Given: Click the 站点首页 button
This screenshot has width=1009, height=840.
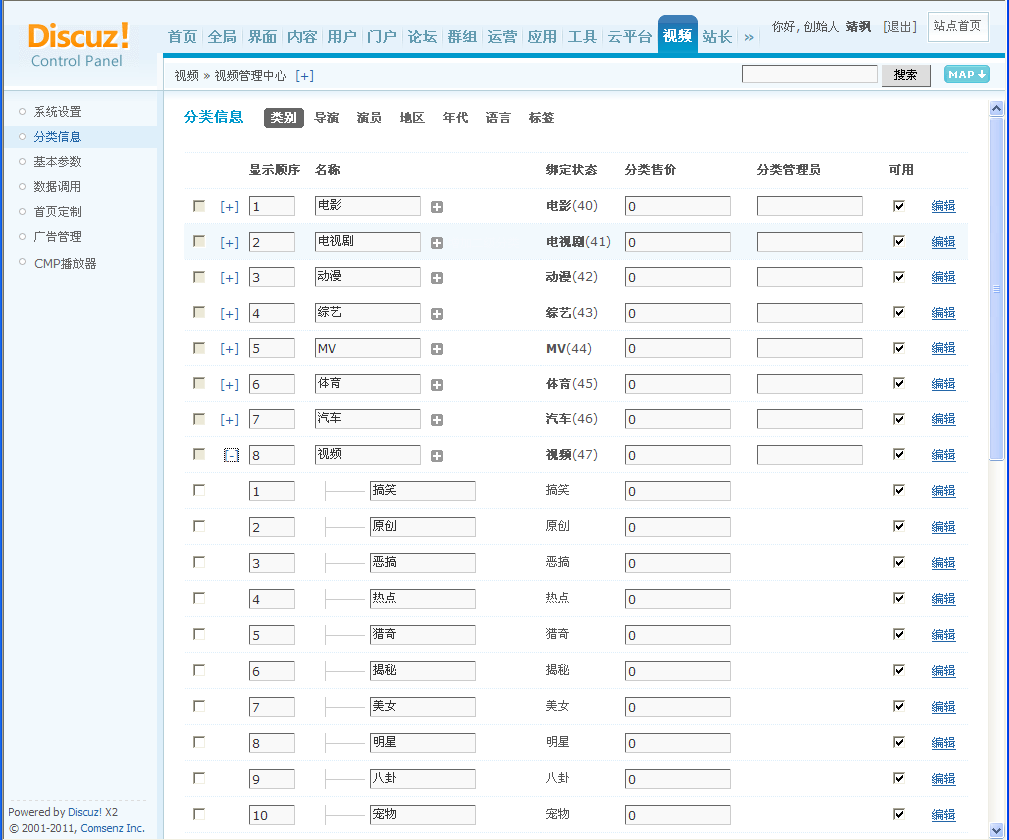Looking at the screenshot, I should (958, 26).
